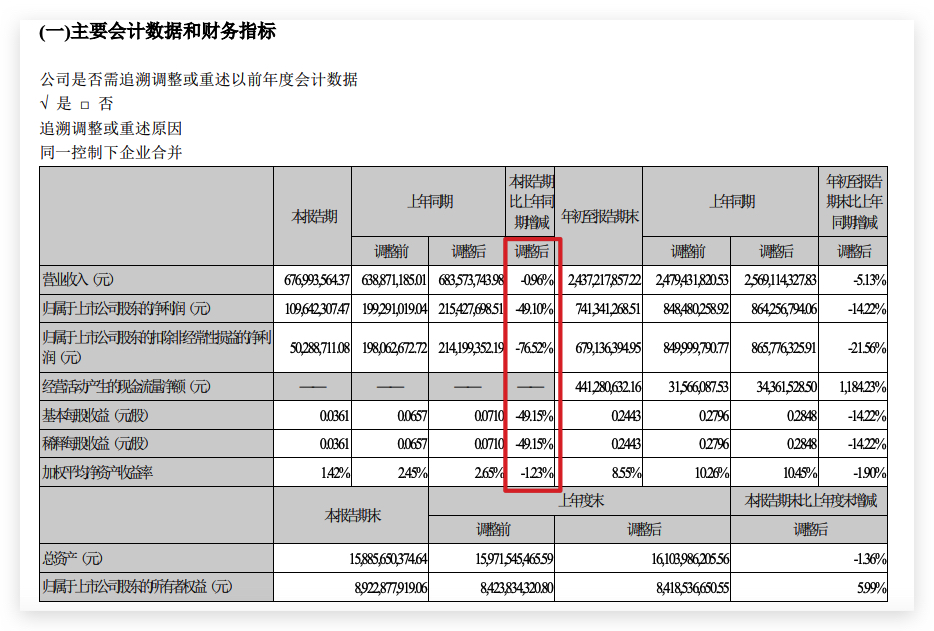Click the value 109,642,307.47
The width and height of the screenshot is (934, 631).
[317, 309]
